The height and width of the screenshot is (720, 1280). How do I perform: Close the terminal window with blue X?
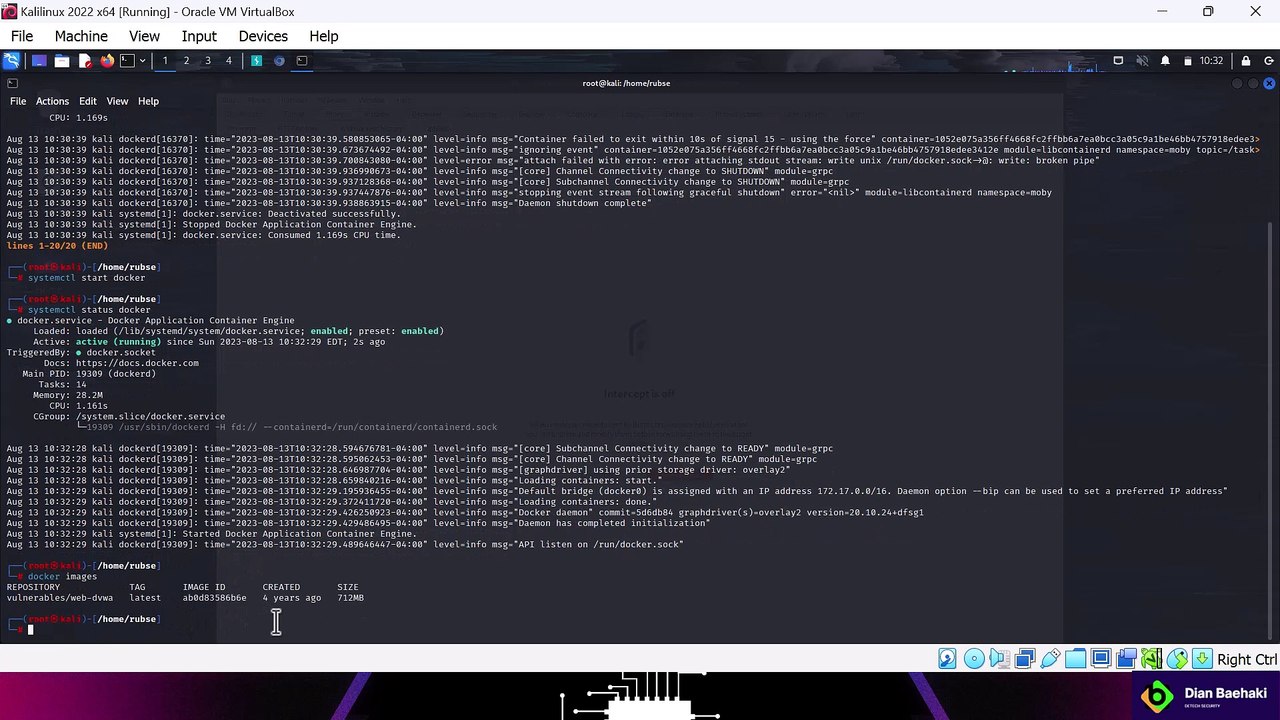pos(1269,83)
